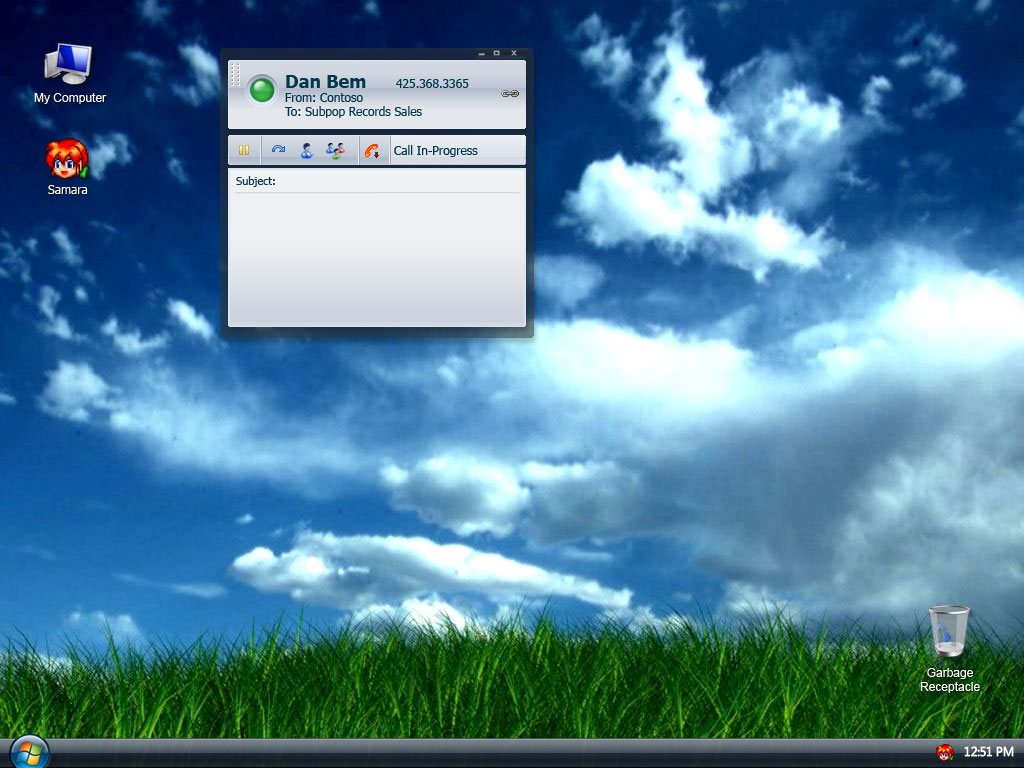The width and height of the screenshot is (1024, 768).
Task: Start a conference with the group icon
Action: click(335, 151)
